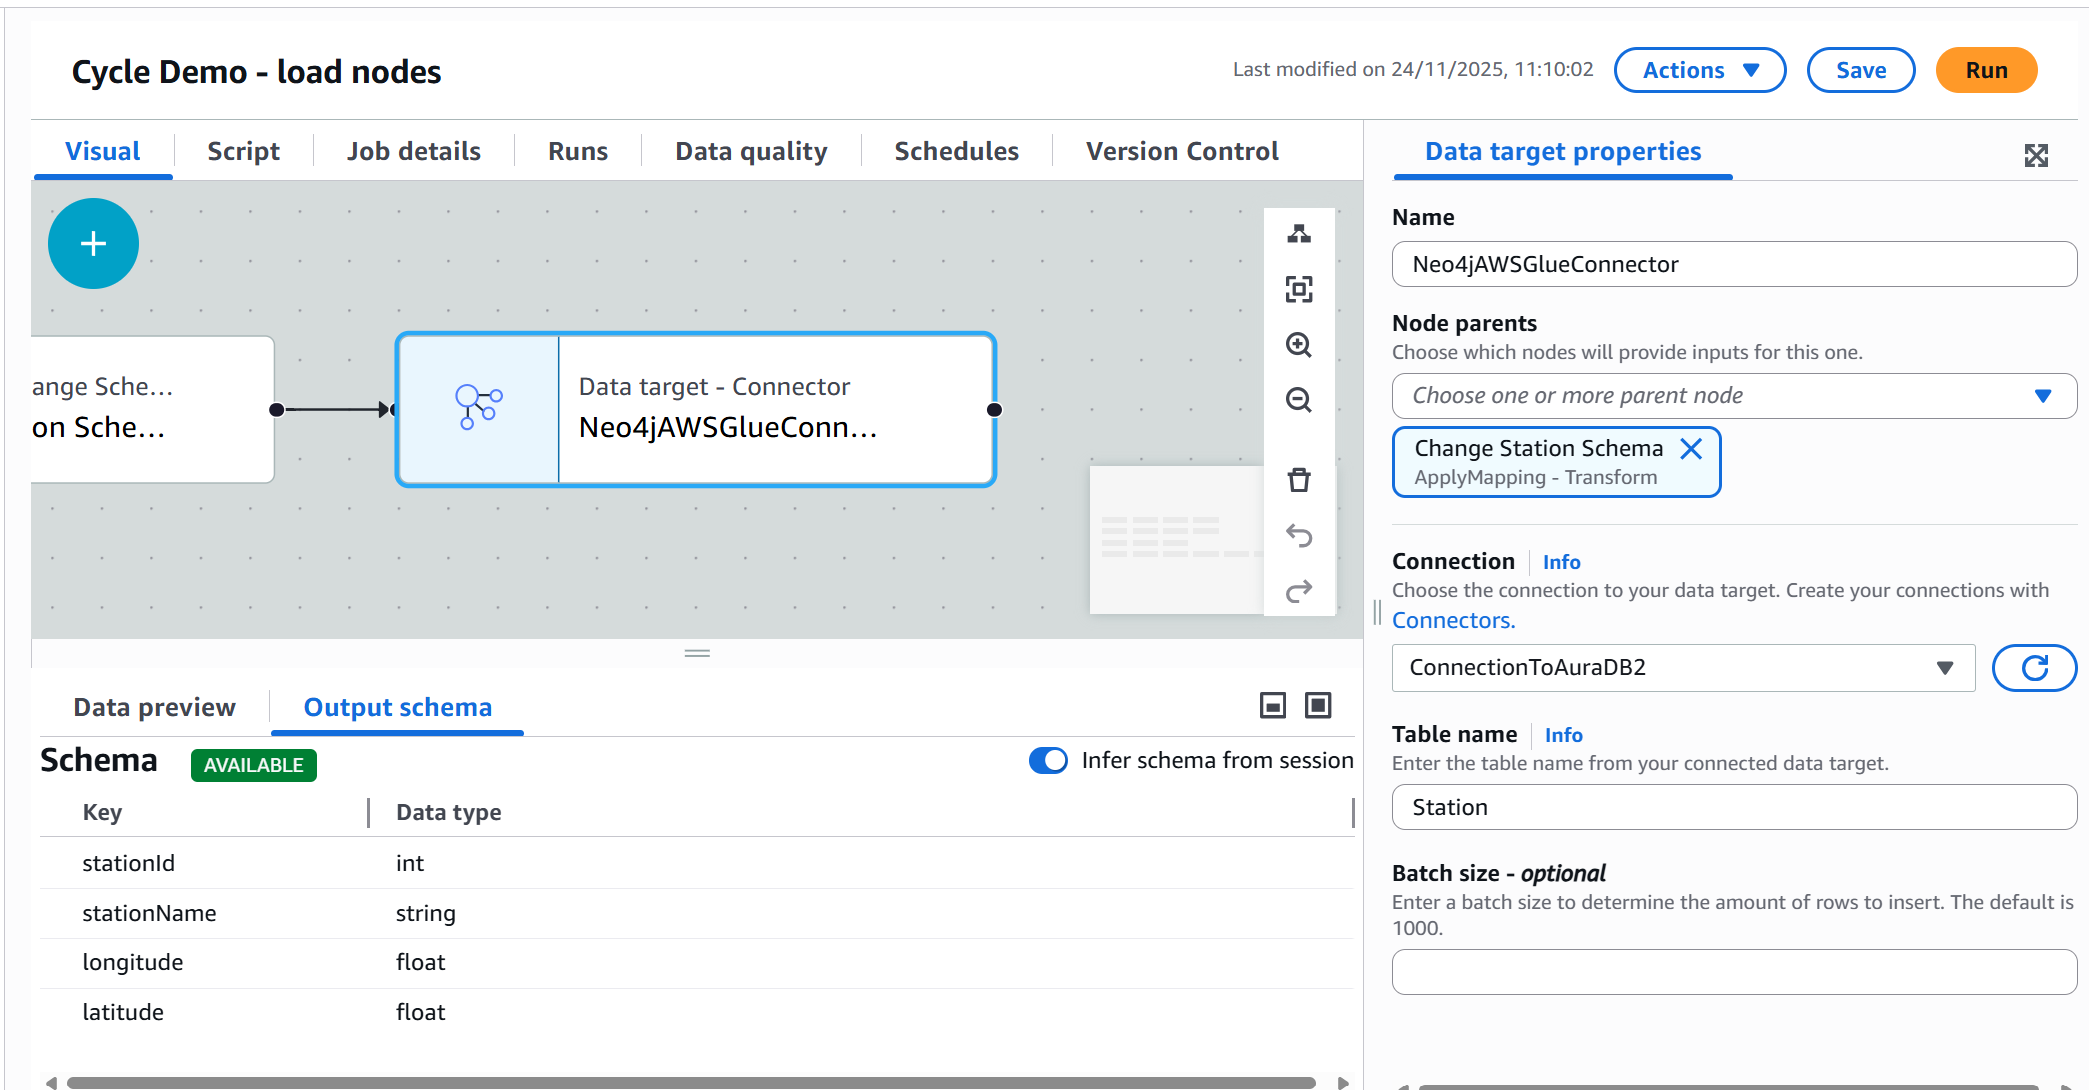
Task: Click the undo arrow icon
Action: tap(1299, 536)
